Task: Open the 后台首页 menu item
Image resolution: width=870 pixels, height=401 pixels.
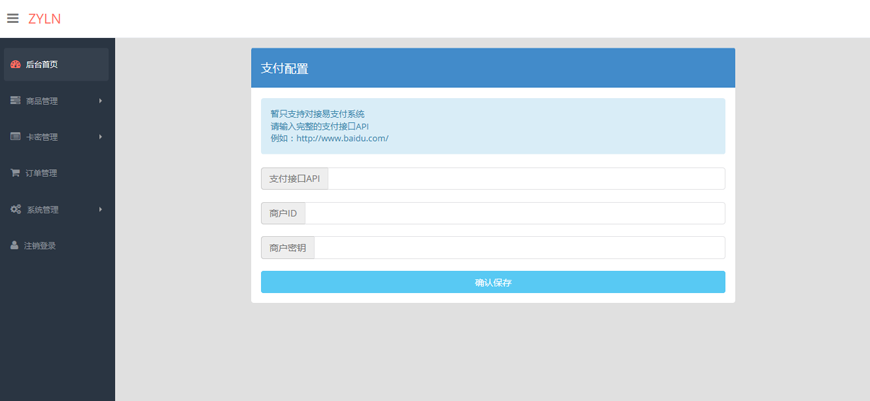Action: click(x=56, y=64)
